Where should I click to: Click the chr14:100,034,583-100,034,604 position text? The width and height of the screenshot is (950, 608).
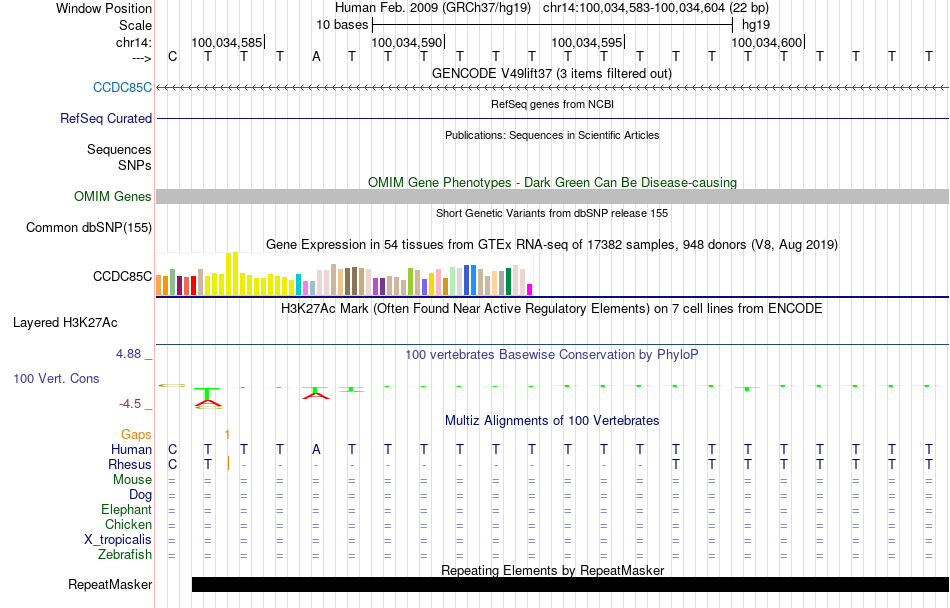[x=656, y=8]
